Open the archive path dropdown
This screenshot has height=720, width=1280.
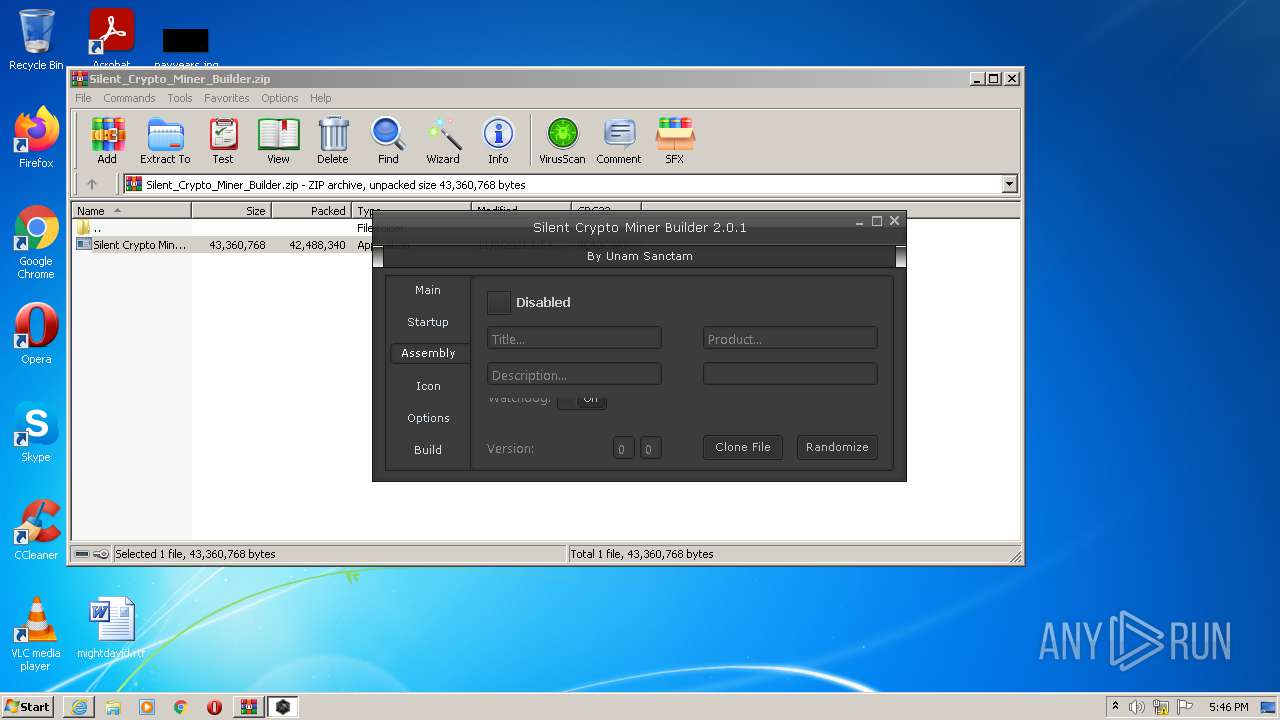(1009, 184)
